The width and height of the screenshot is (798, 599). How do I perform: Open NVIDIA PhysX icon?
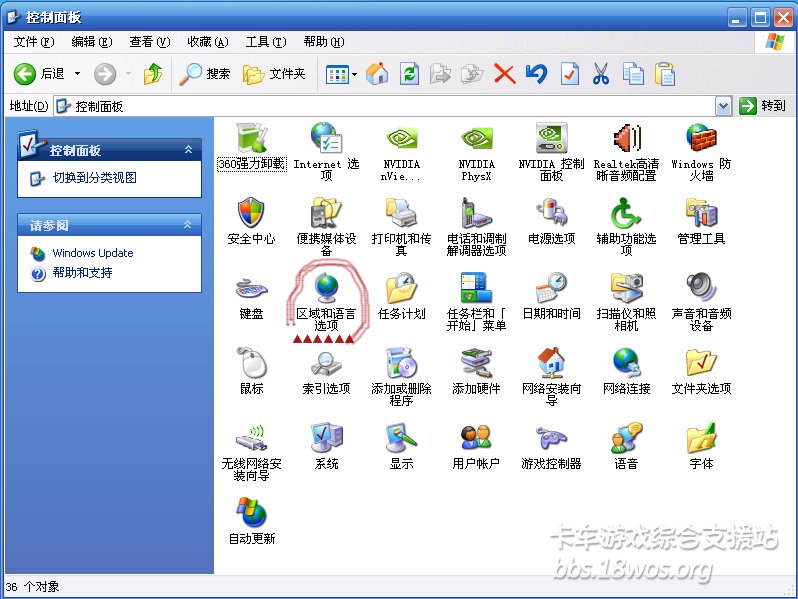pos(476,138)
